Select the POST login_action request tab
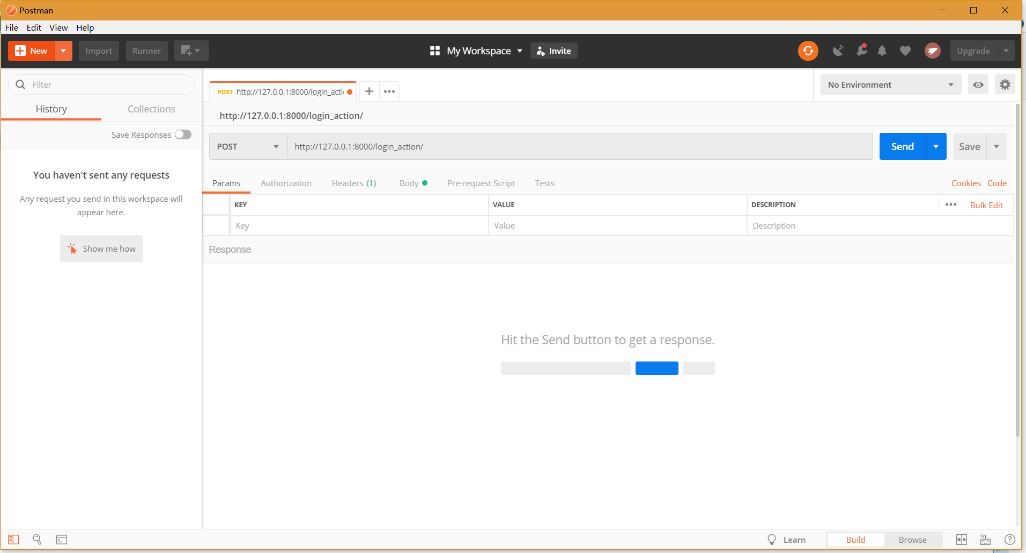This screenshot has width=1026, height=553. coord(281,92)
